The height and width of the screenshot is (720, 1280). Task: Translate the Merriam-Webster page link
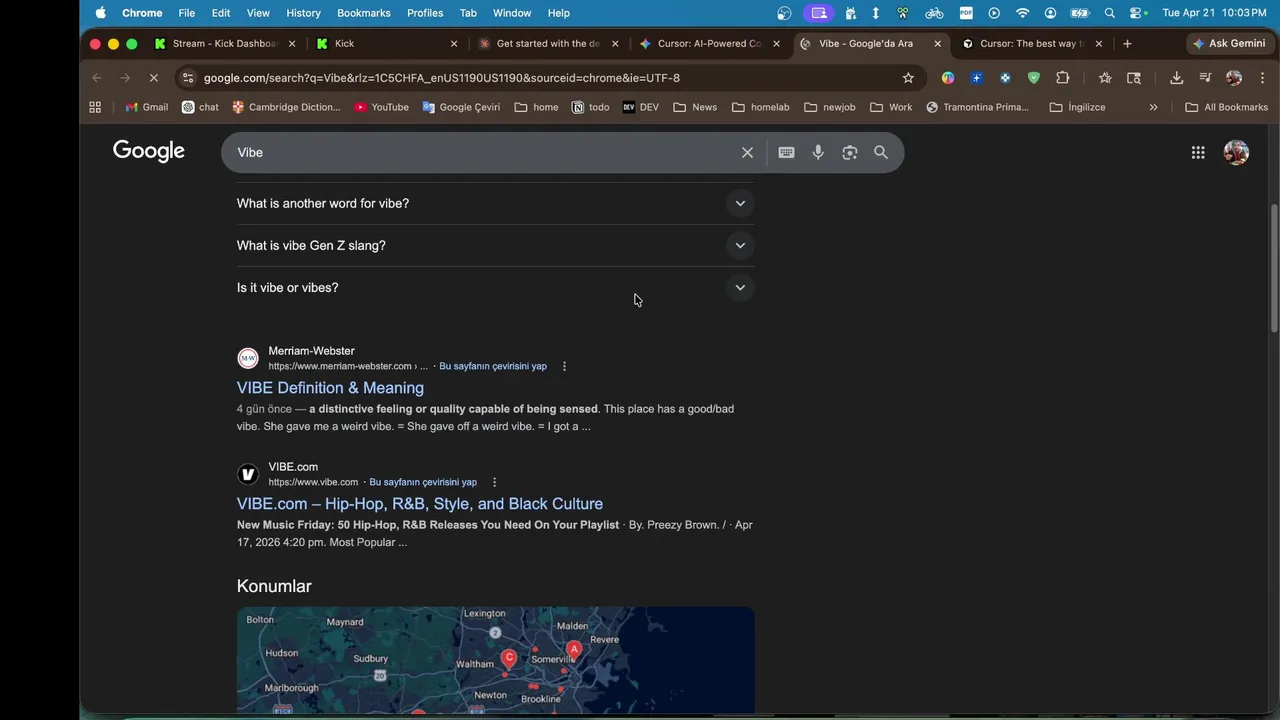pyautogui.click(x=493, y=366)
